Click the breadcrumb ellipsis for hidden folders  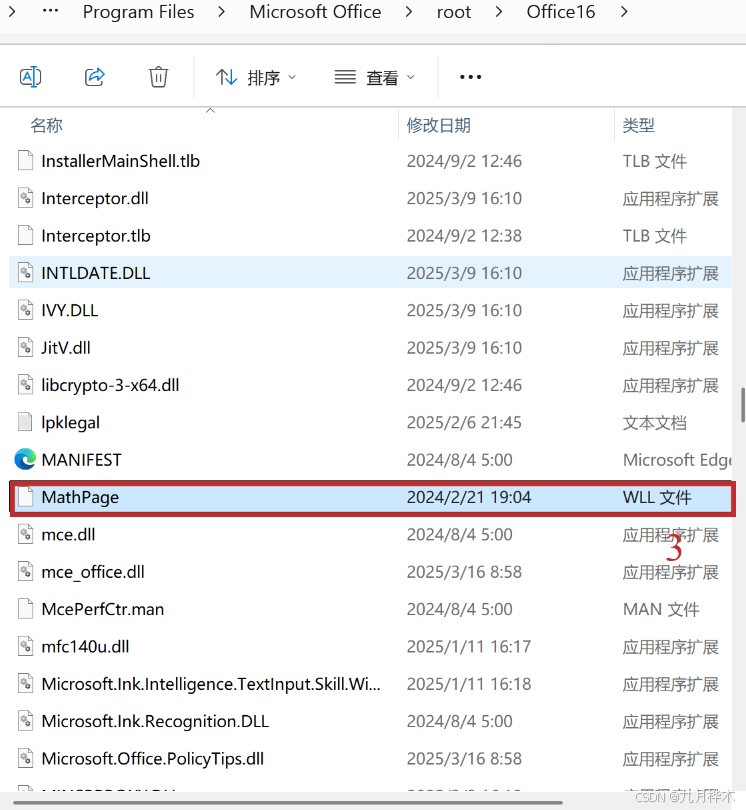point(50,10)
